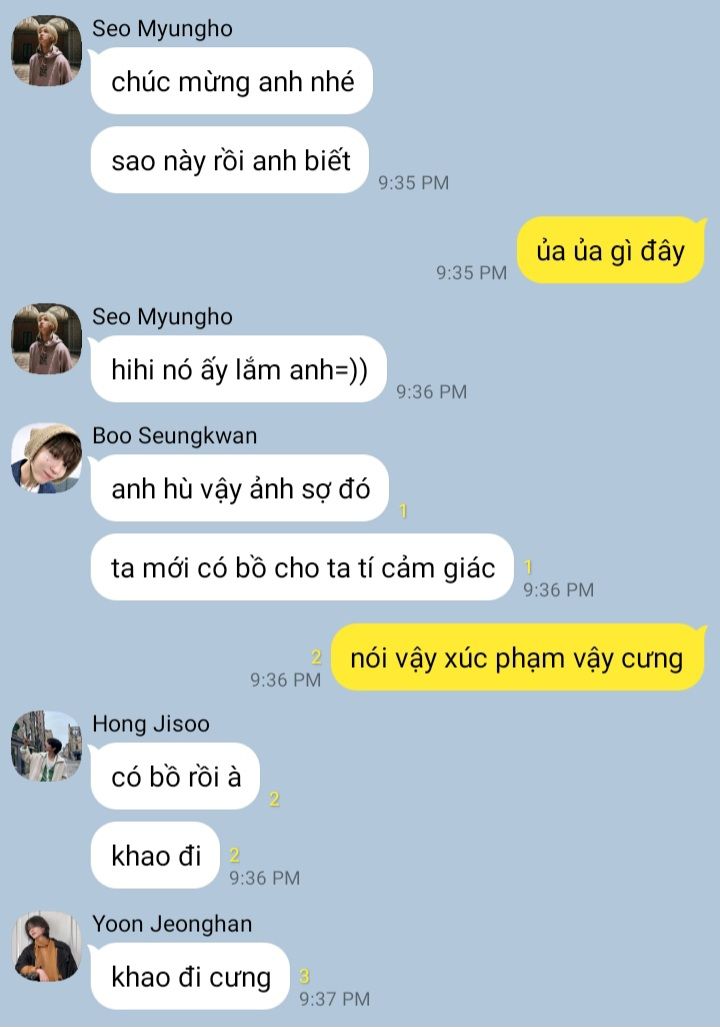Screen dimensions: 720x1027
Task: Select the 'khao đi' message bubble
Action: point(155,855)
